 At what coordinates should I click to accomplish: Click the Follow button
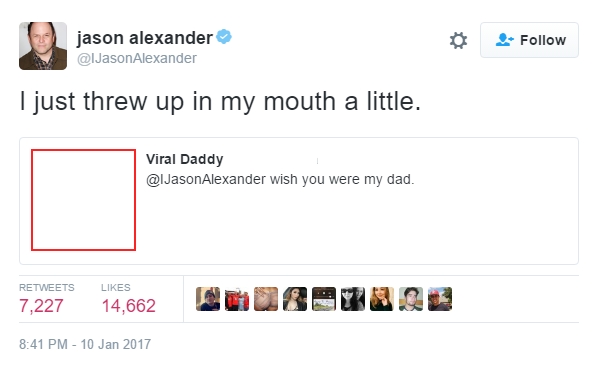click(529, 40)
